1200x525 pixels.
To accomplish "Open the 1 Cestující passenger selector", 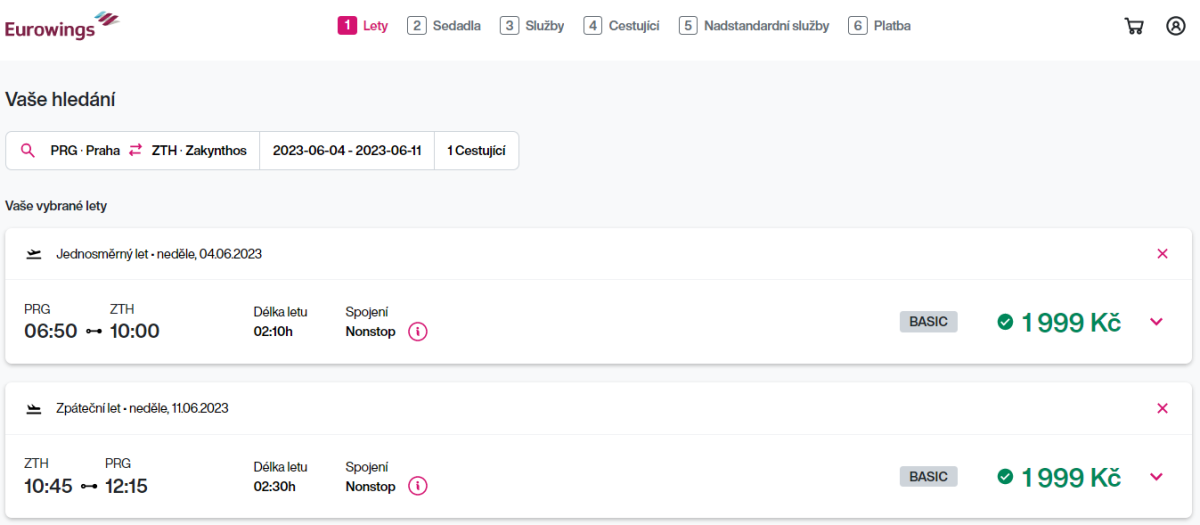I will pos(476,151).
